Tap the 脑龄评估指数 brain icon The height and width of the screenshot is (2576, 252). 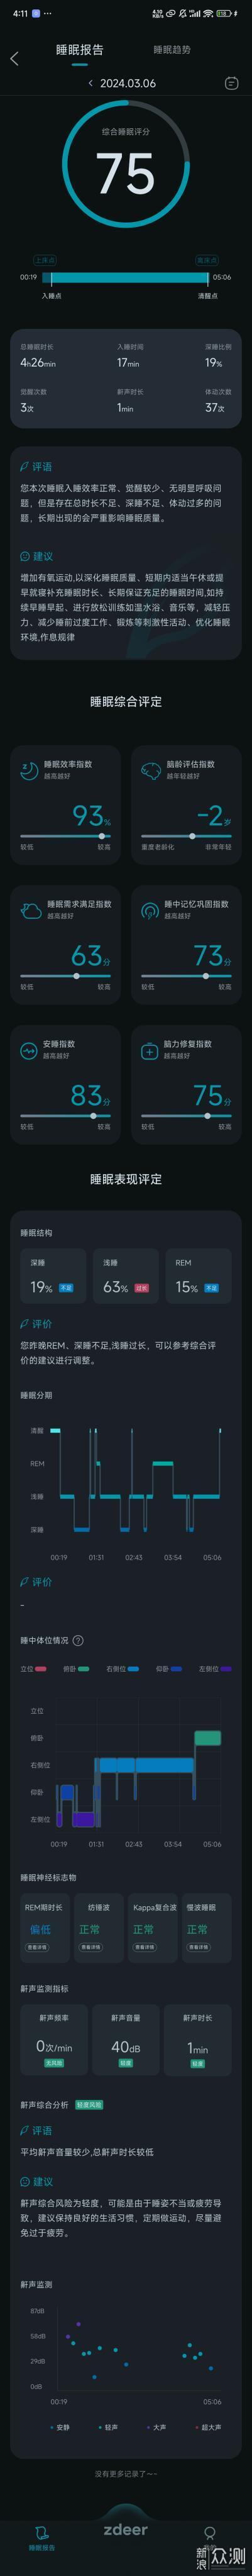[x=150, y=769]
